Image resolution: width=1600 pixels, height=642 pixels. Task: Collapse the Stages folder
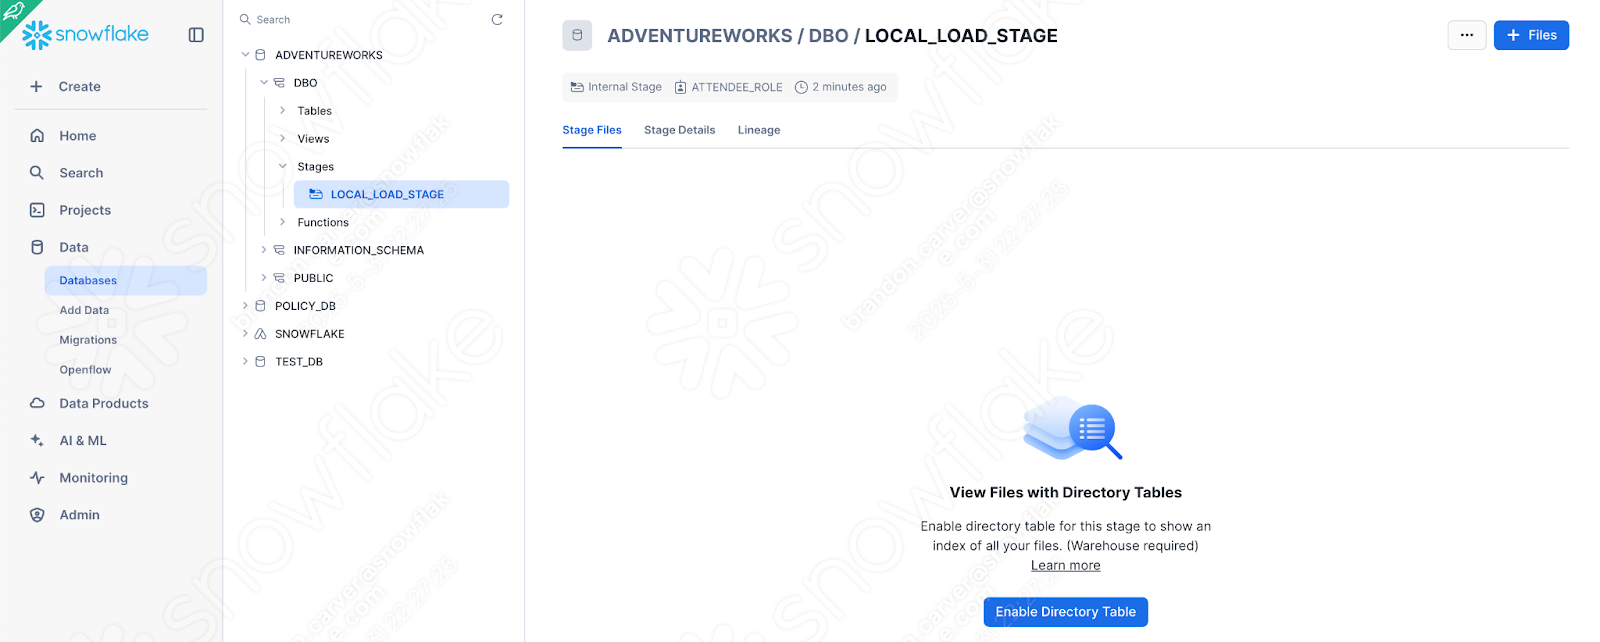[x=283, y=167]
